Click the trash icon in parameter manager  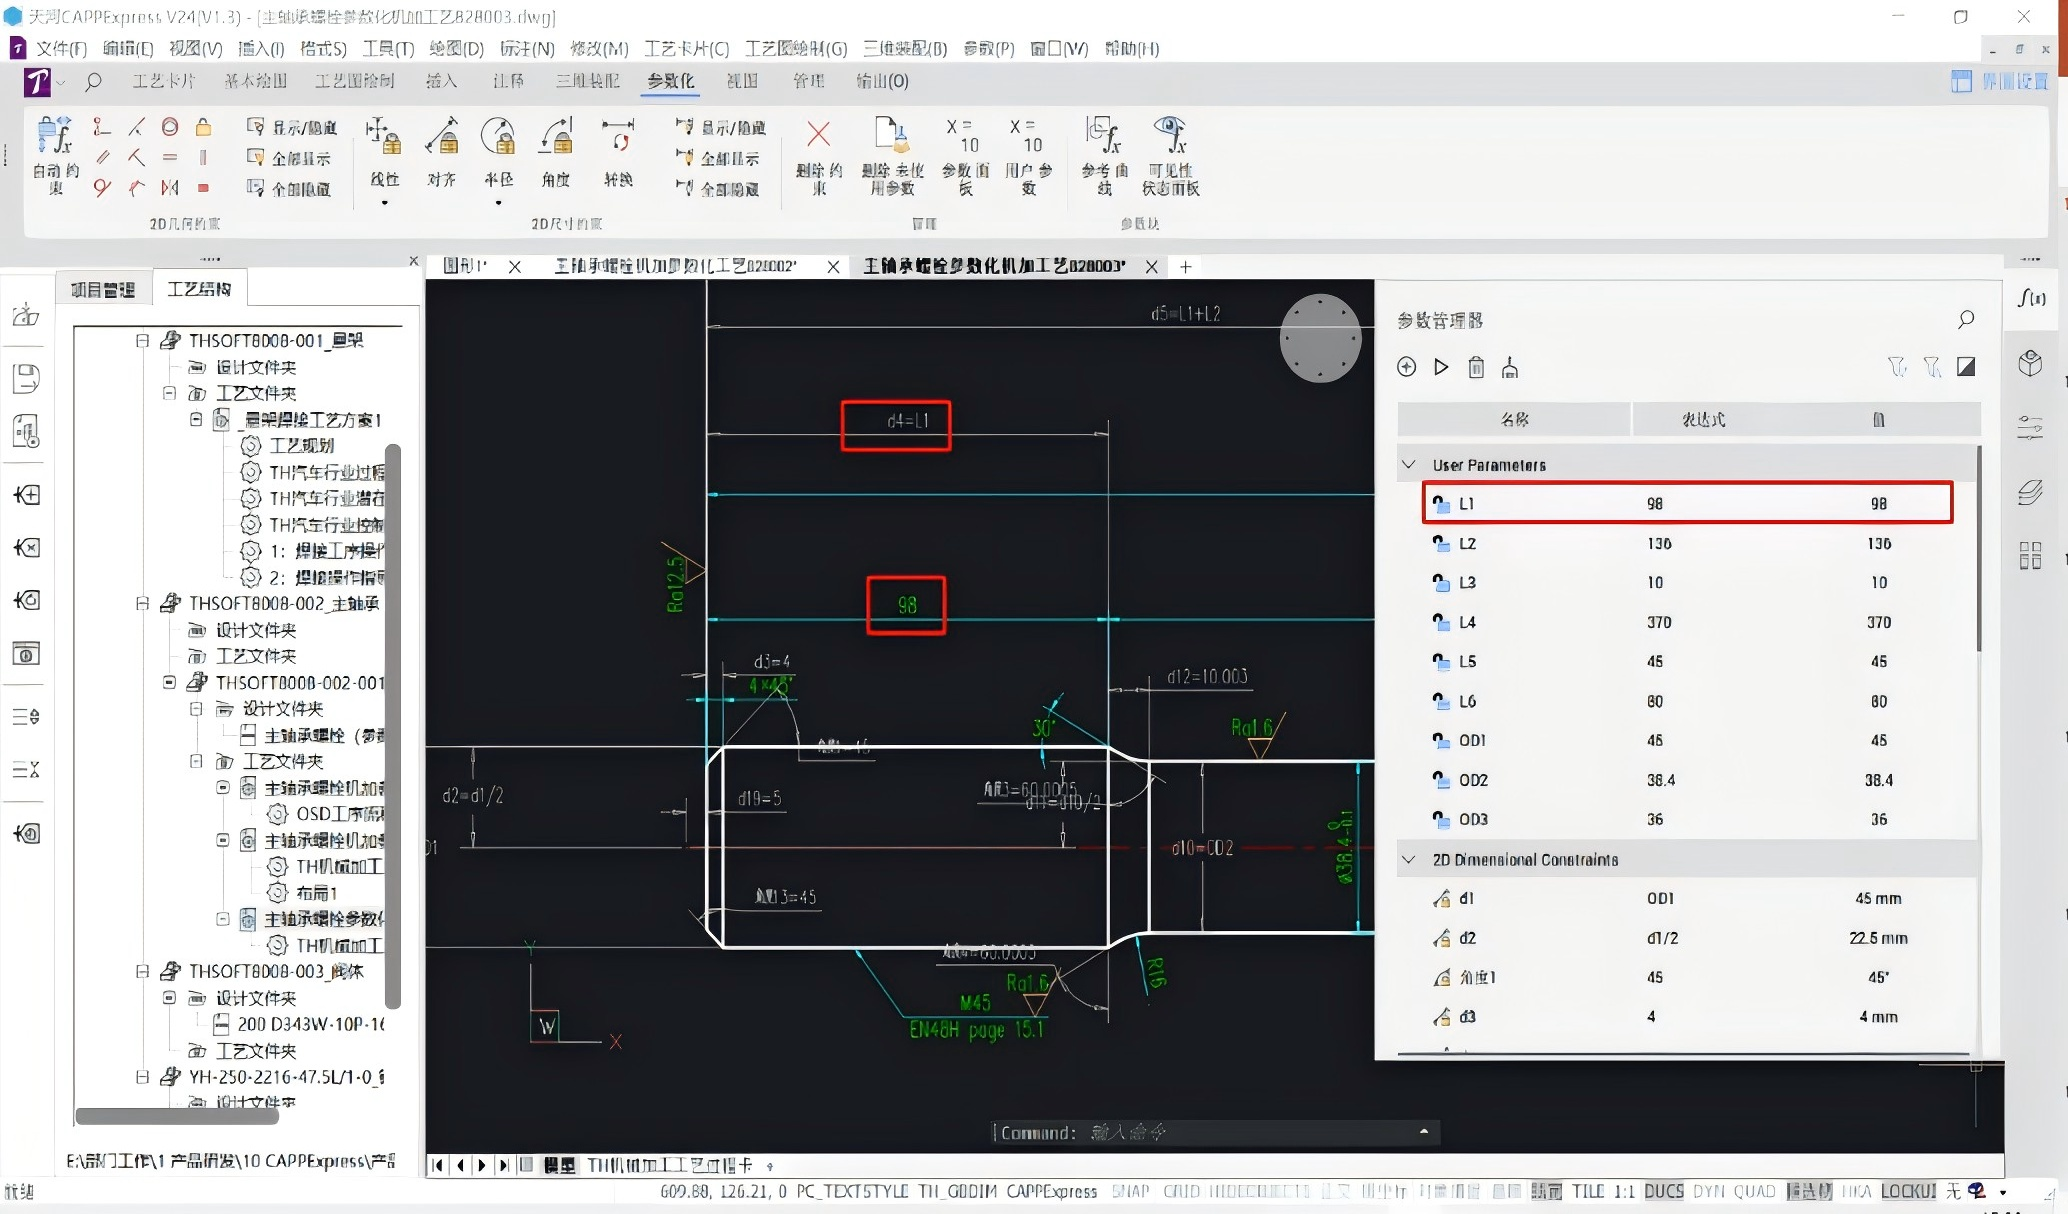tap(1476, 367)
